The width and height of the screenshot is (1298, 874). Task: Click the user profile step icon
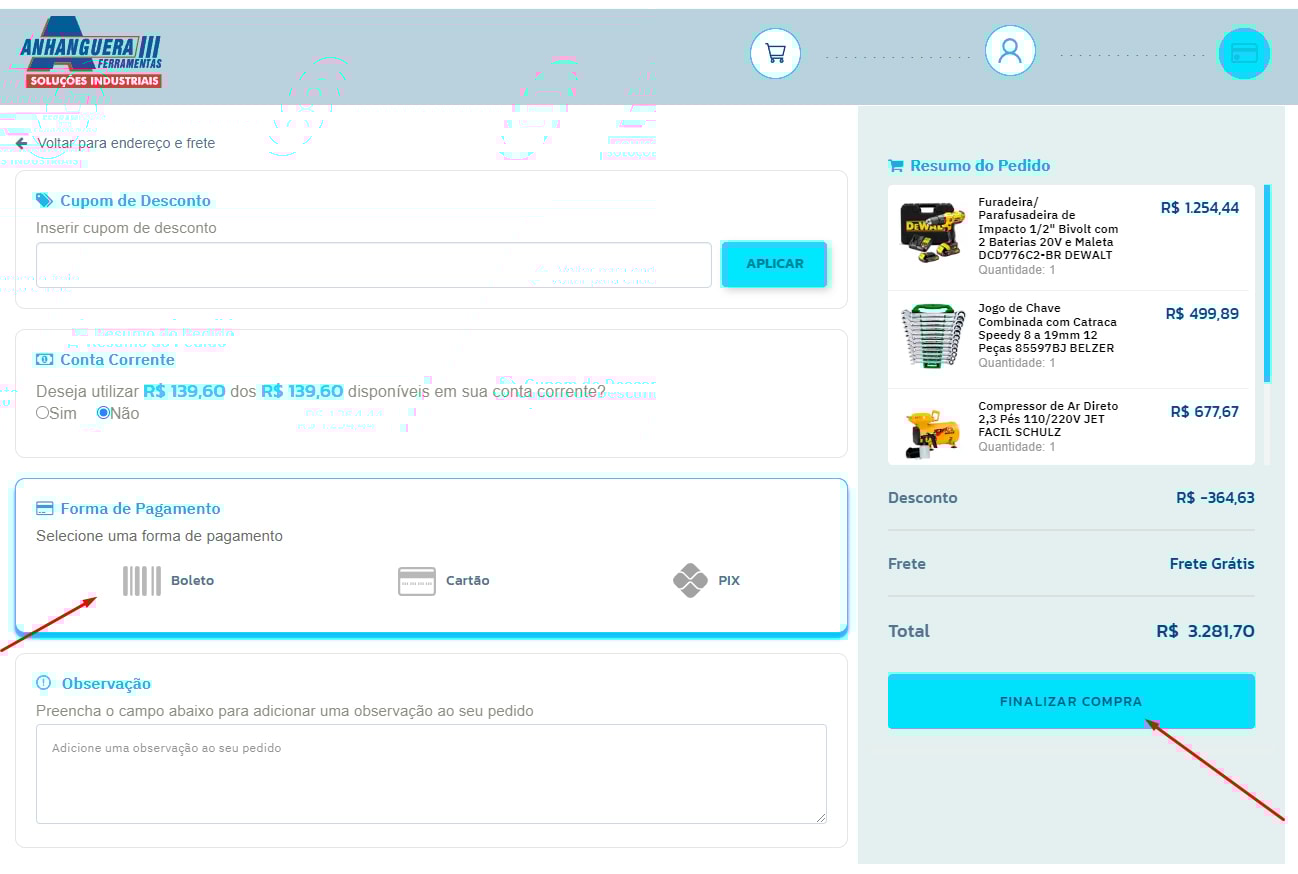point(1010,51)
